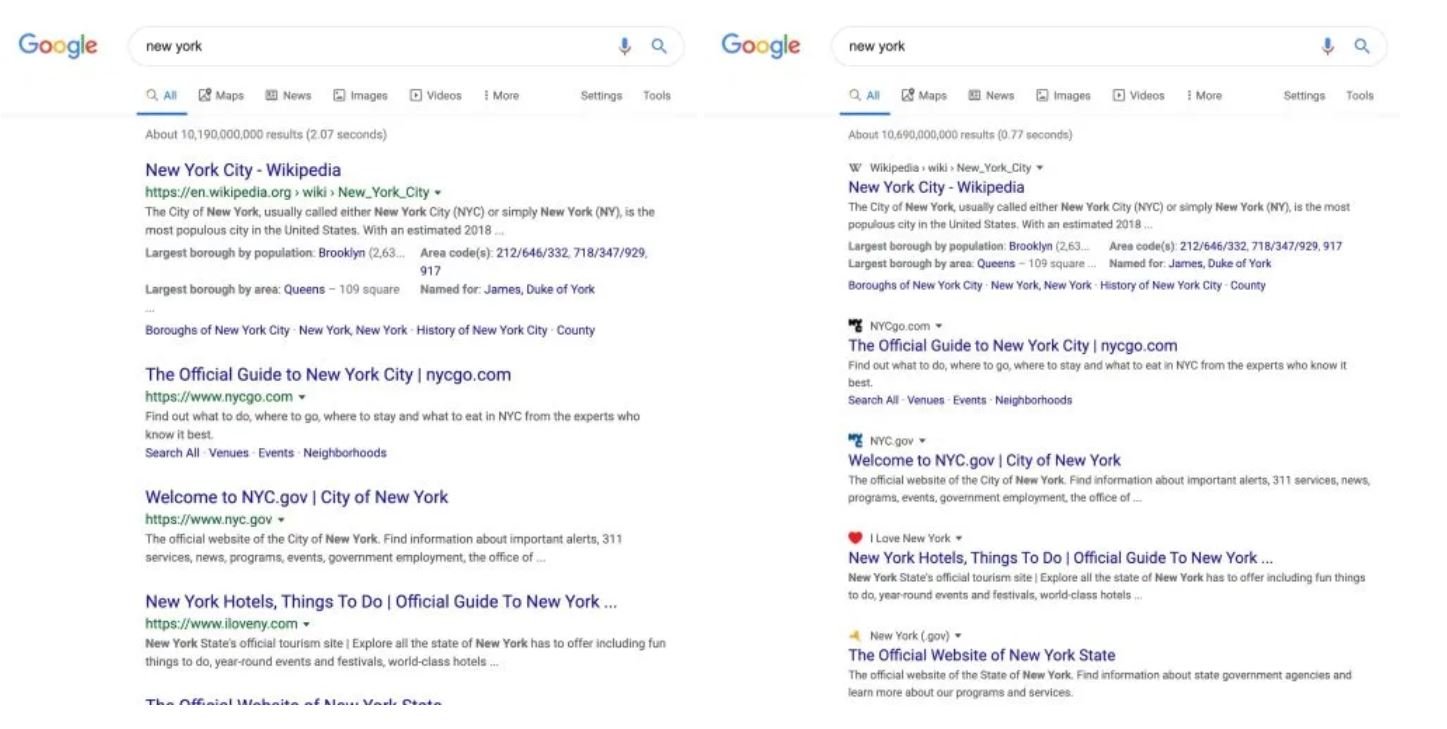Click the NYC.gov favicon icon
Screen dimensions: 1447x729
(x=855, y=441)
